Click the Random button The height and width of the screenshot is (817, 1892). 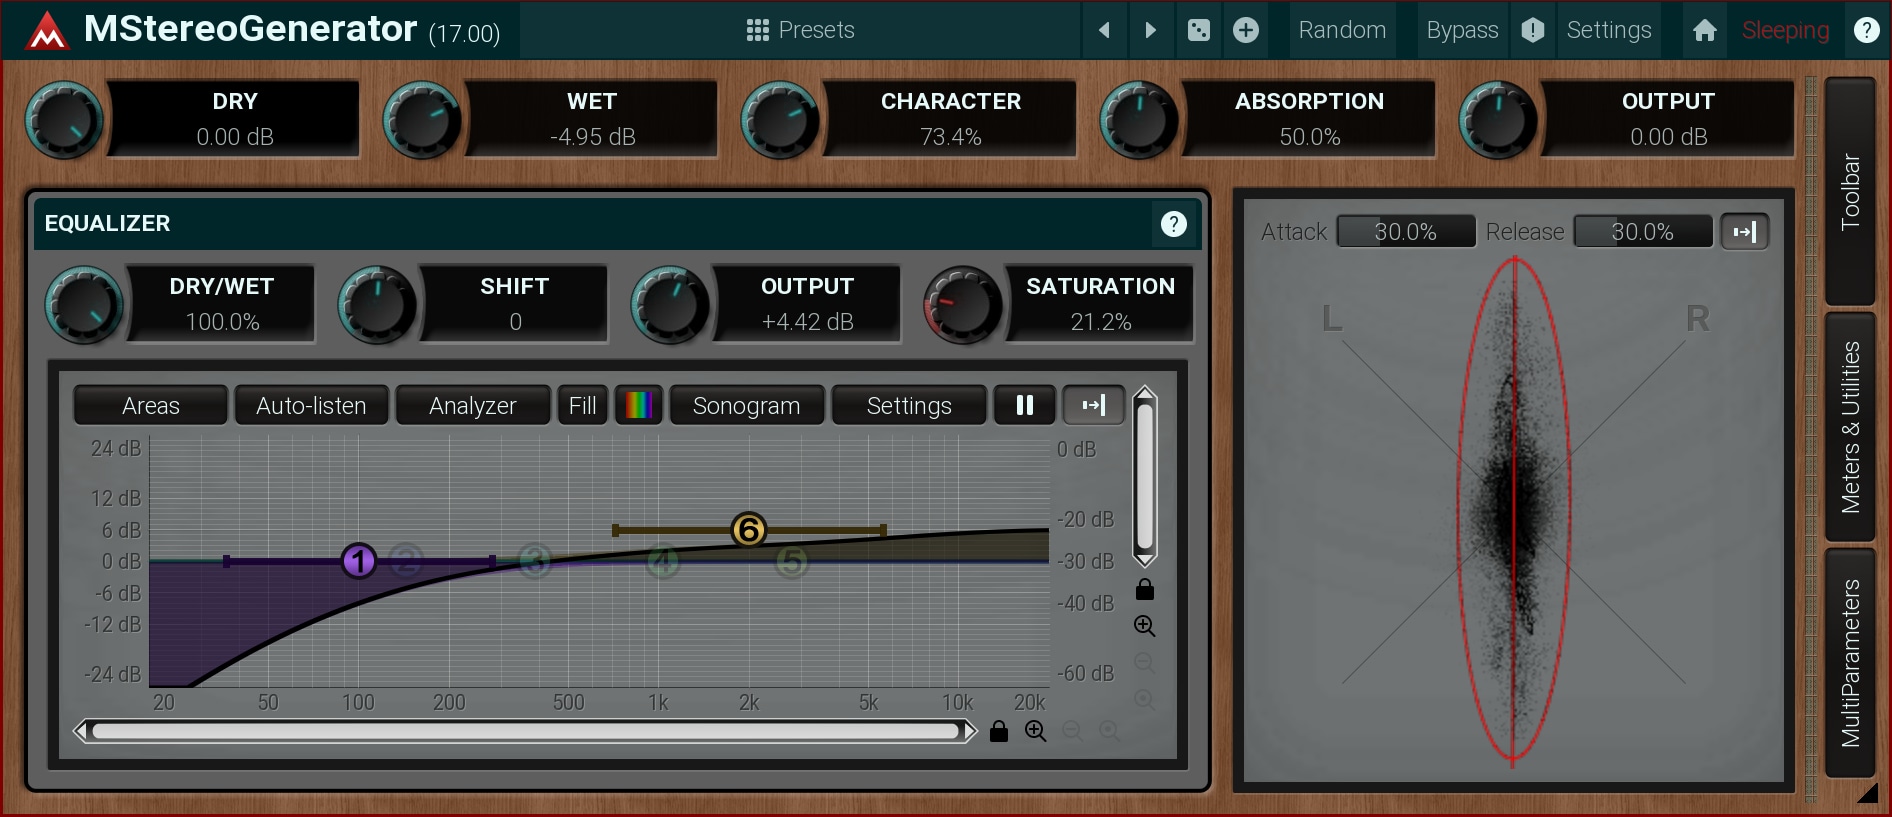[1341, 30]
